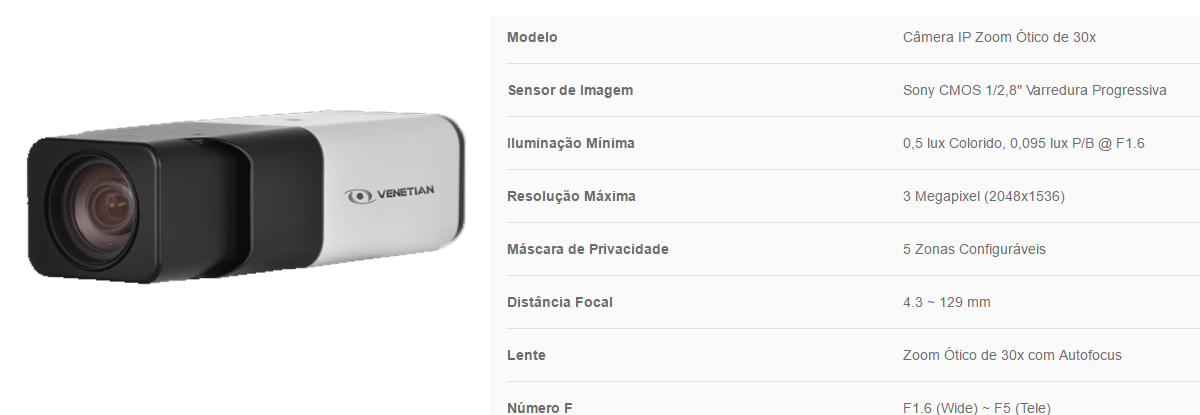Click the Resolução Máxima label
Image resolution: width=1200 pixels, height=415 pixels.
point(571,196)
